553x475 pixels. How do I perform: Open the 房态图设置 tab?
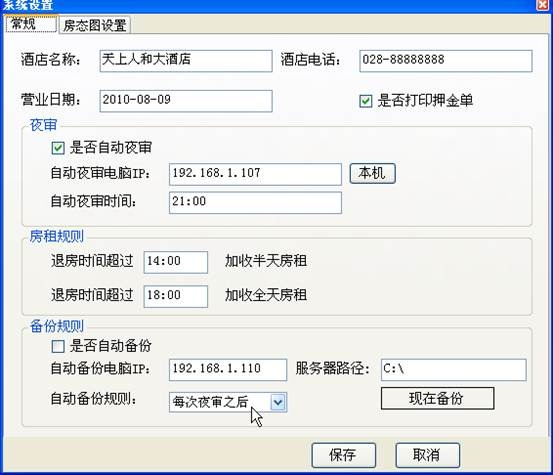coord(95,25)
